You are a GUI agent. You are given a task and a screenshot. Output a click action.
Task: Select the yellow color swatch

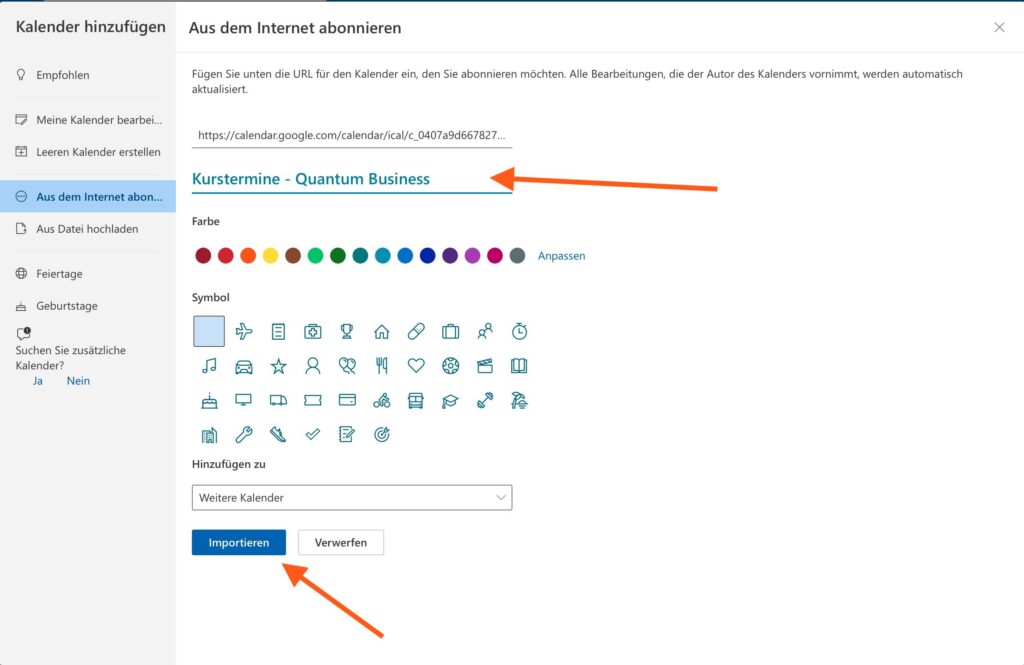tap(270, 256)
